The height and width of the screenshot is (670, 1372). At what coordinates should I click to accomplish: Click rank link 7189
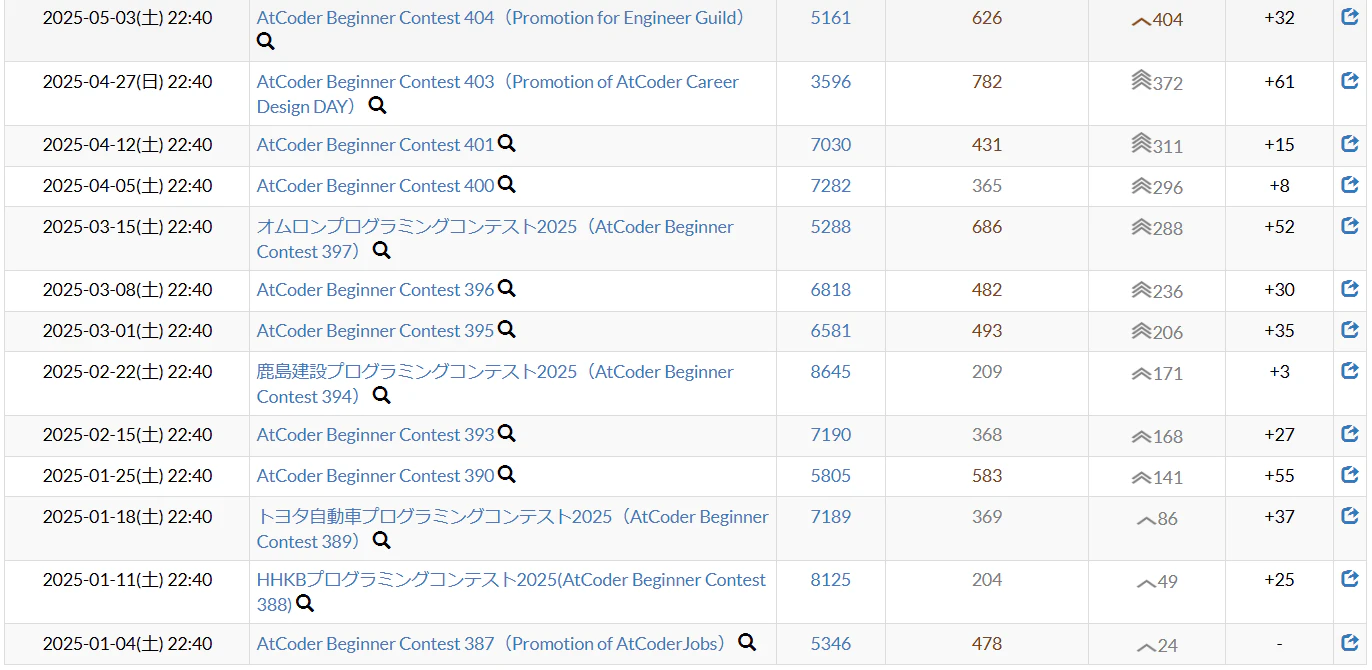[831, 517]
